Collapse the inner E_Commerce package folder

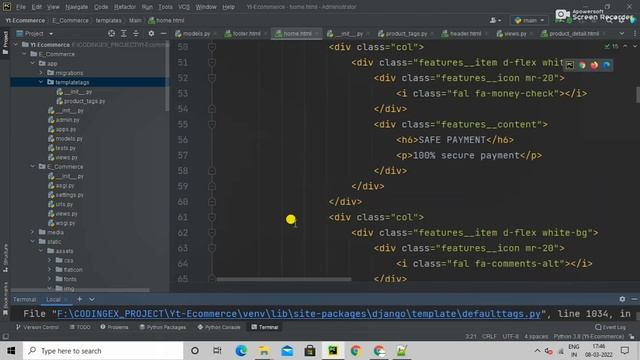33,167
